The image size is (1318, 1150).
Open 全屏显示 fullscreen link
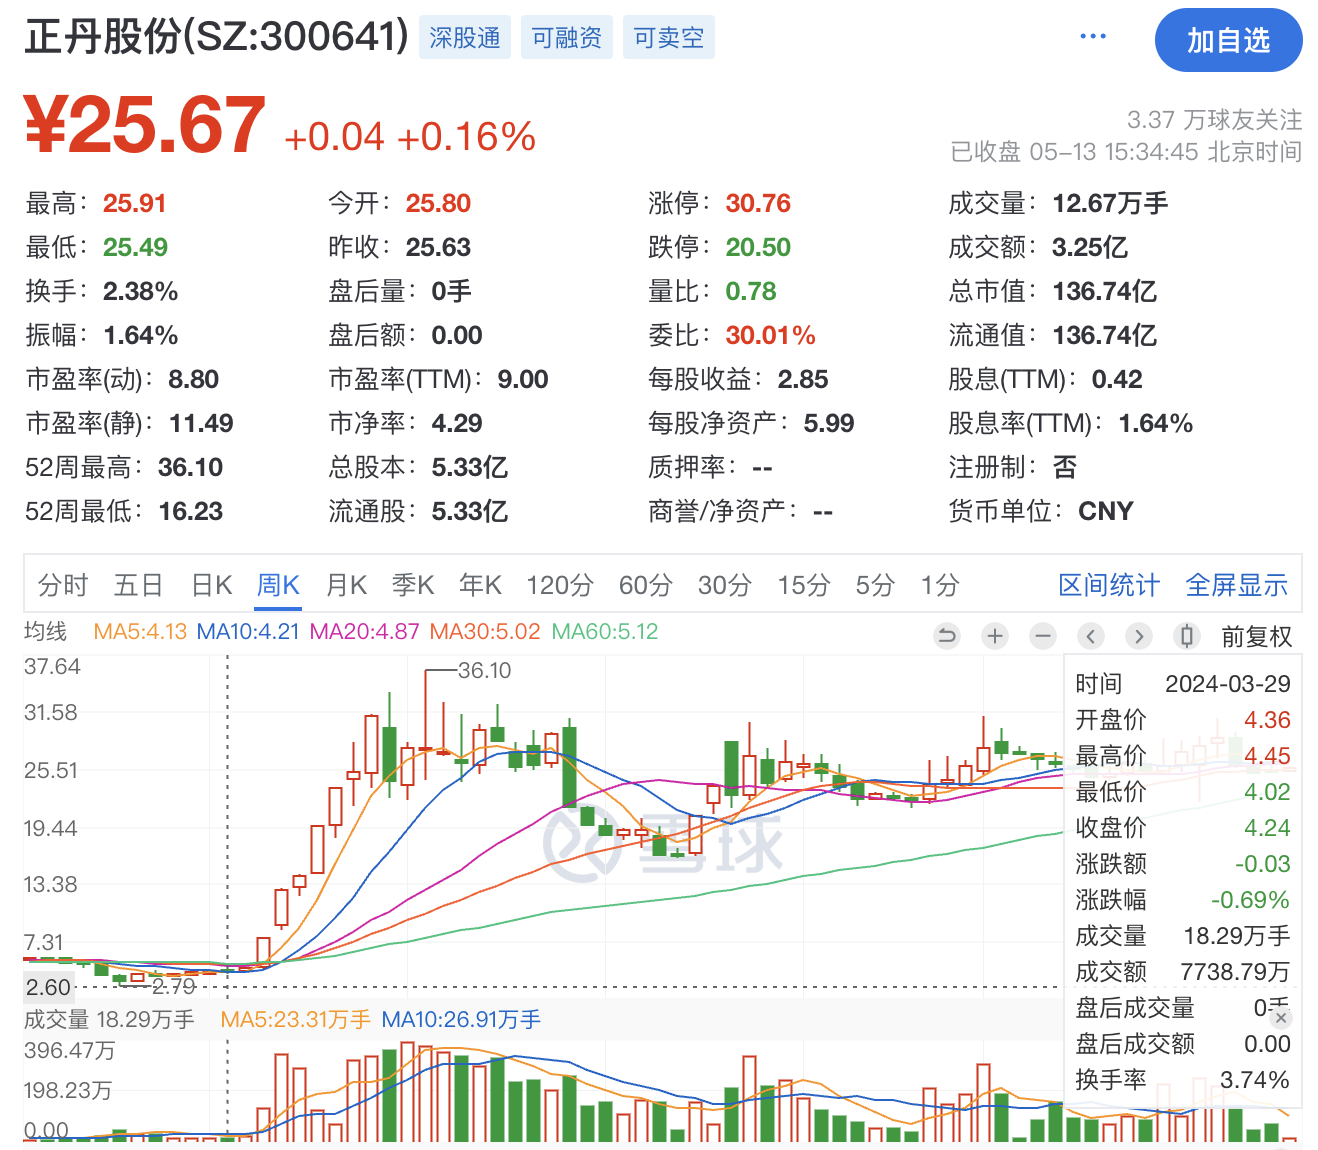coord(1236,585)
